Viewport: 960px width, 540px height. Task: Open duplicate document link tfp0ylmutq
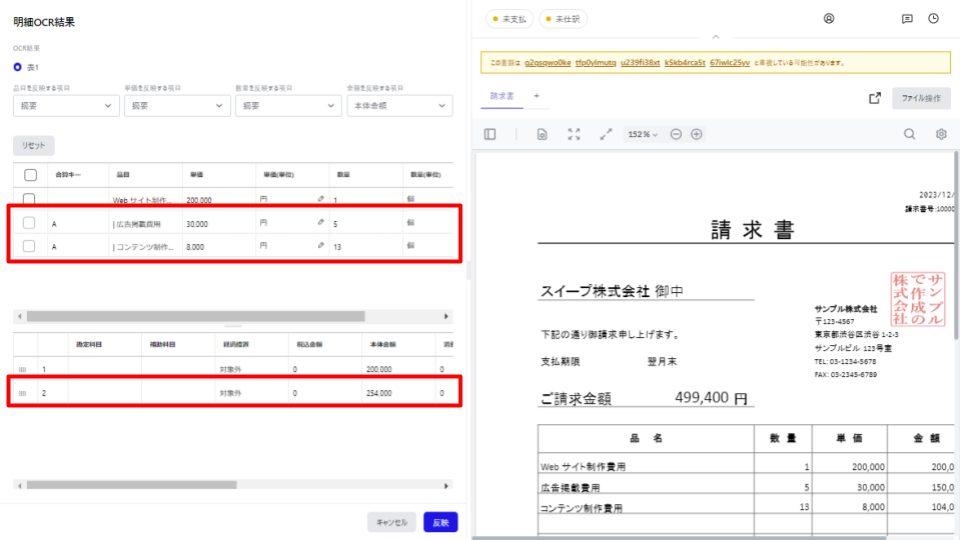coord(596,62)
